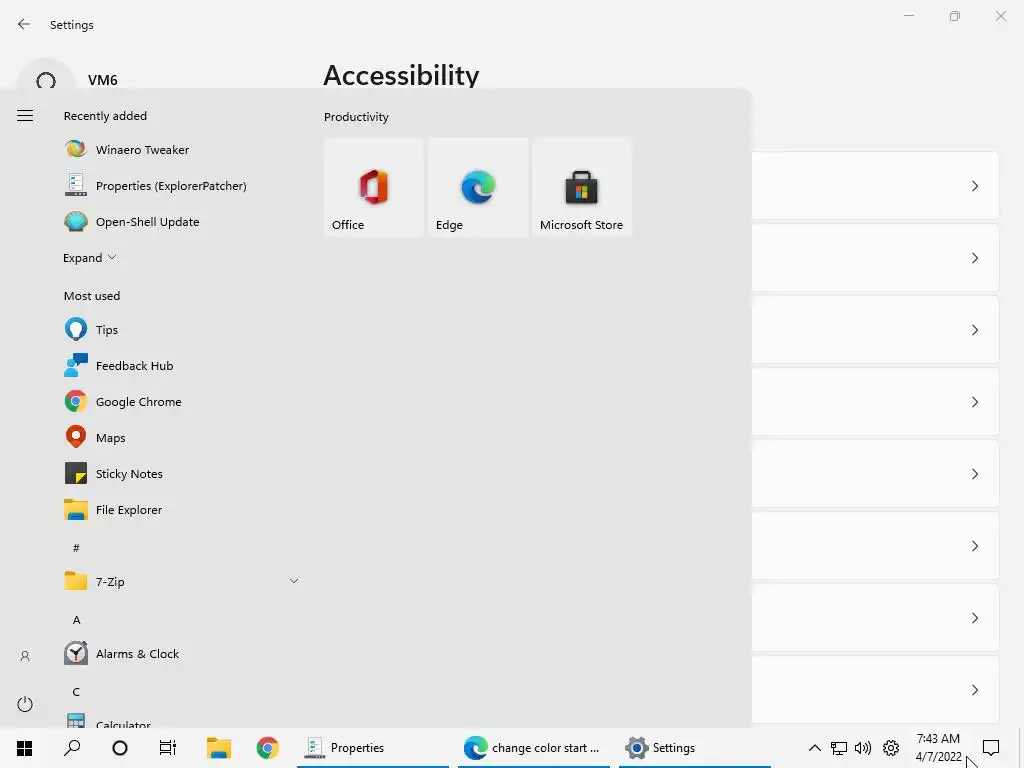Launch Feedback Hub
This screenshot has height=768, width=1024.
coord(180,366)
